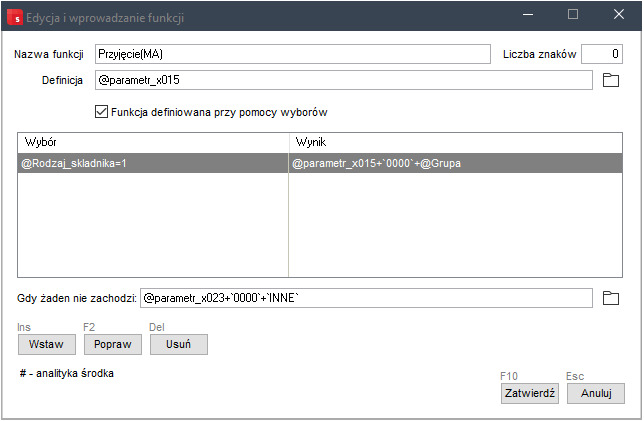Select the @parametr_x015+`0000`+@Grupa result cell

coord(455,163)
